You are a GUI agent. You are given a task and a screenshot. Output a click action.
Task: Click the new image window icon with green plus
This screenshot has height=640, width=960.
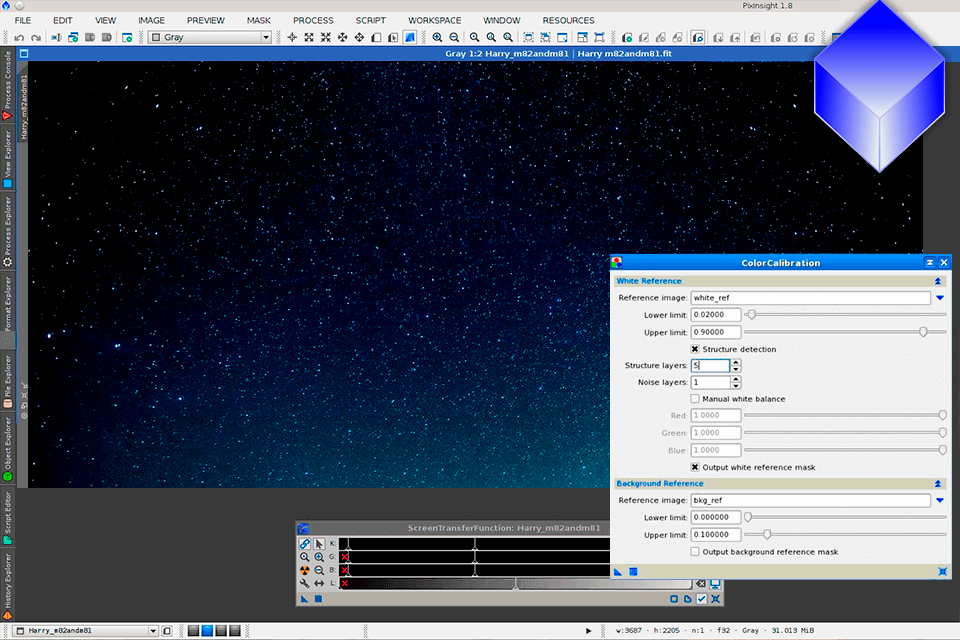tap(127, 37)
